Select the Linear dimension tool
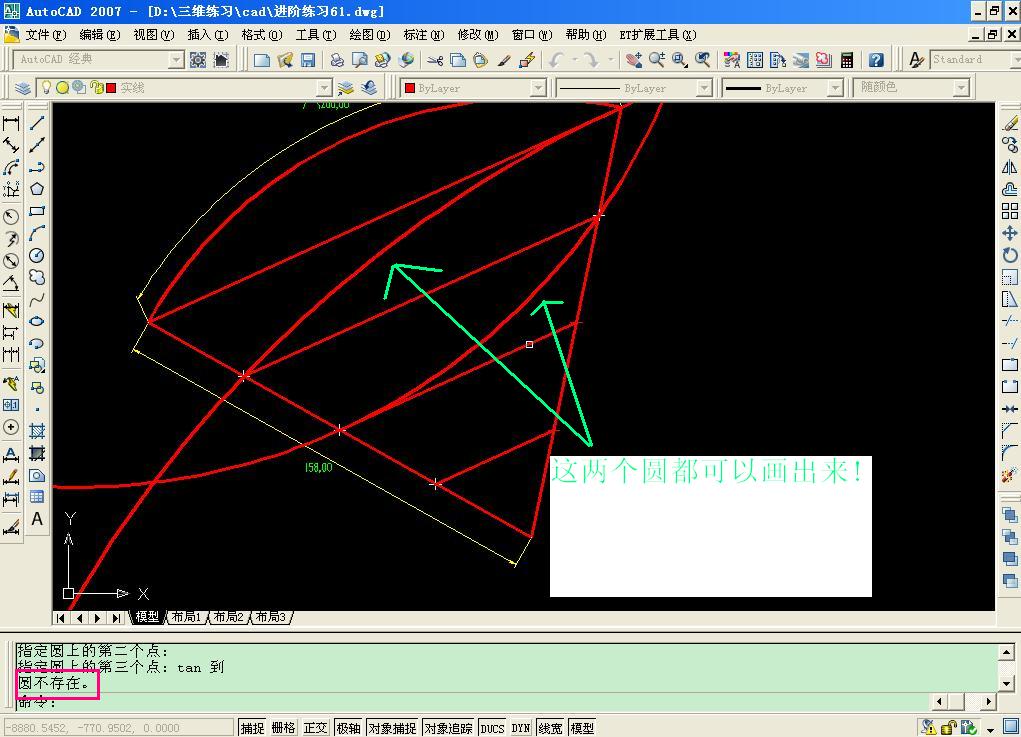The height and width of the screenshot is (737, 1021). 11,123
